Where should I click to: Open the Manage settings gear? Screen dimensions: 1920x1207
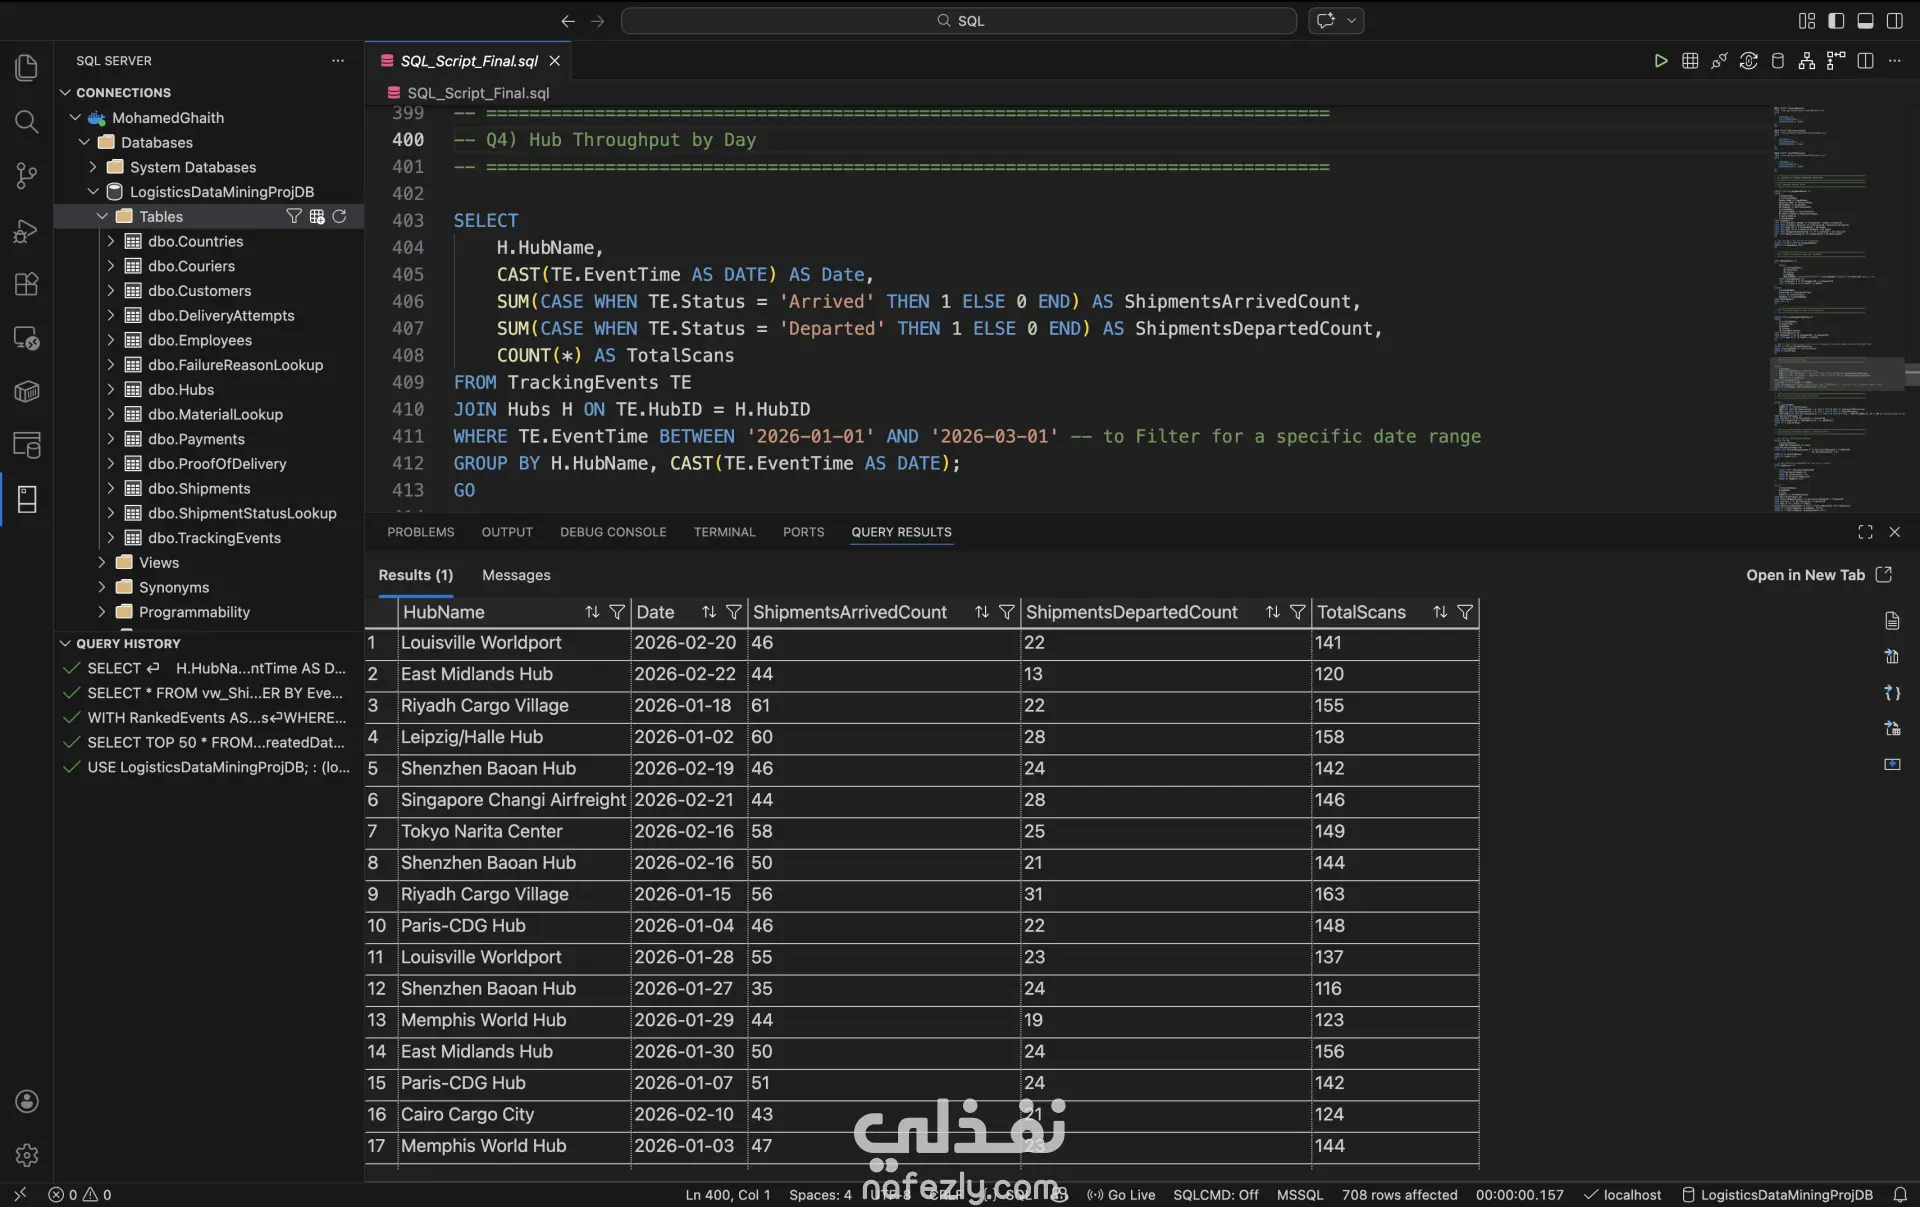click(x=27, y=1155)
